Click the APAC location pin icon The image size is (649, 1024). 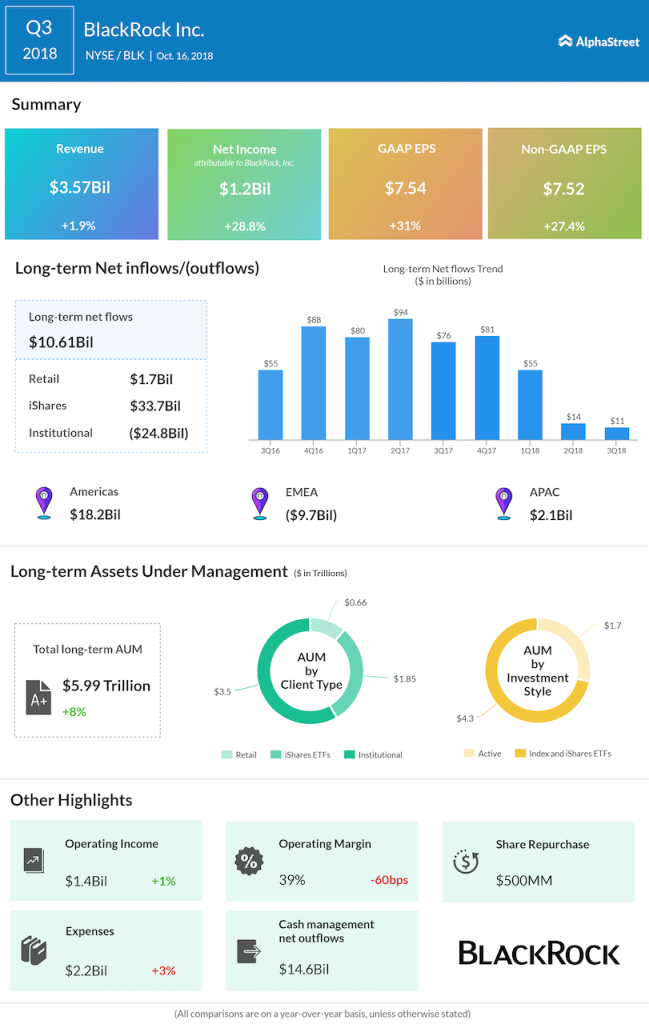503,504
